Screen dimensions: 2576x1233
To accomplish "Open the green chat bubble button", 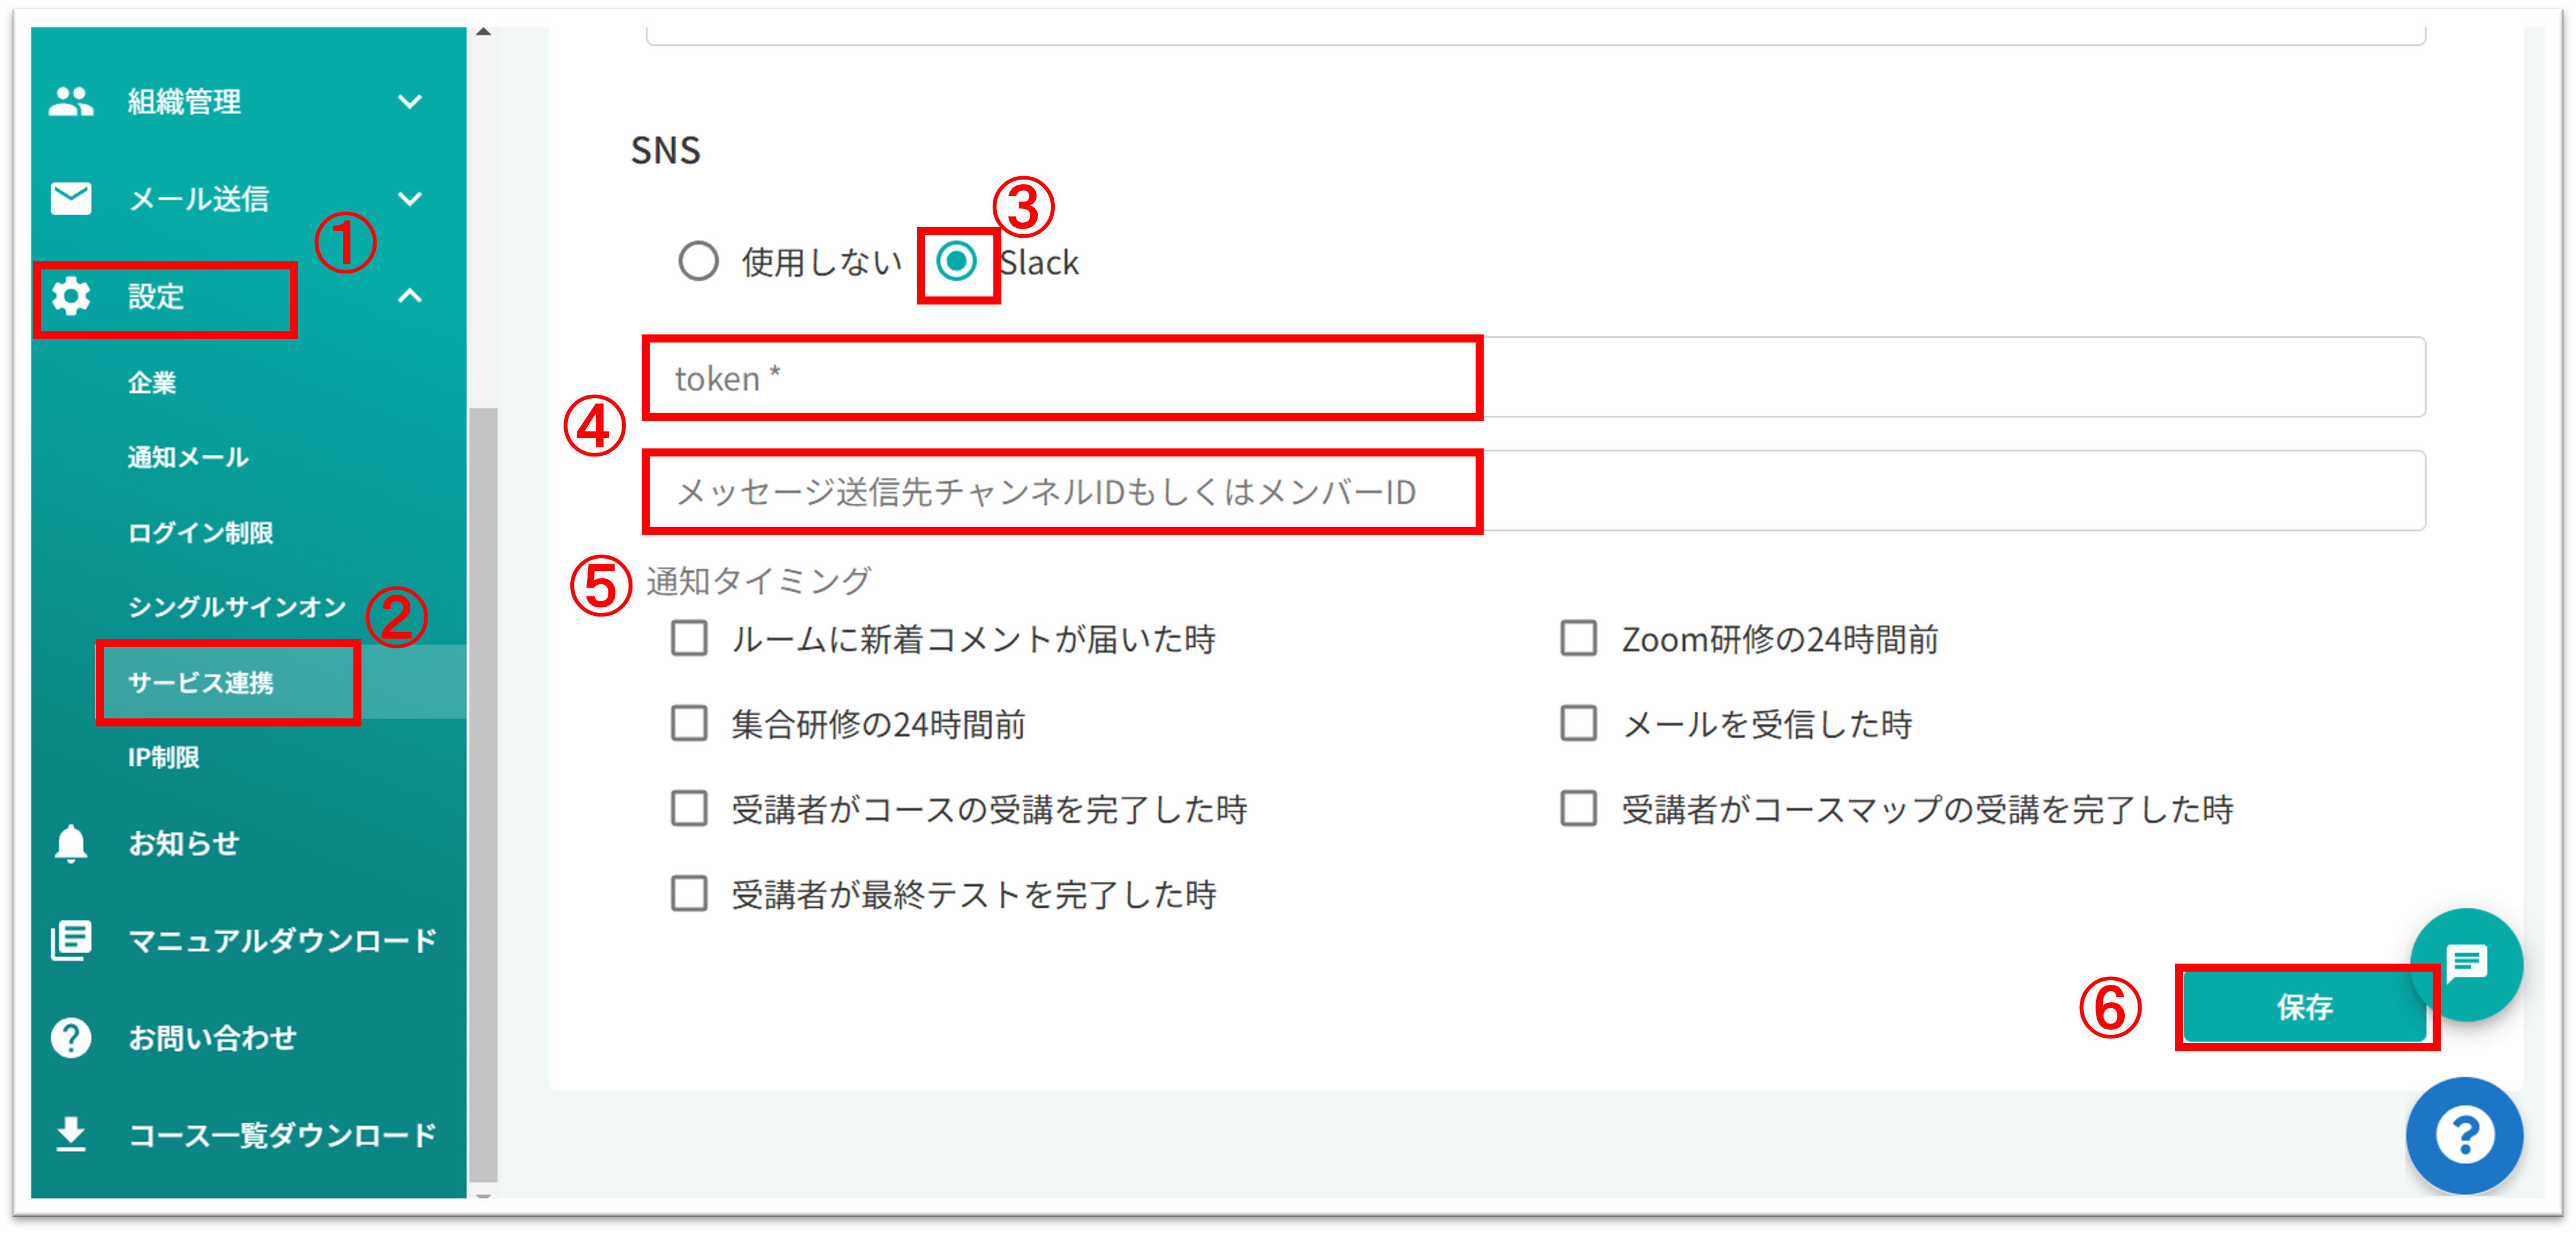I will pyautogui.click(x=2466, y=964).
